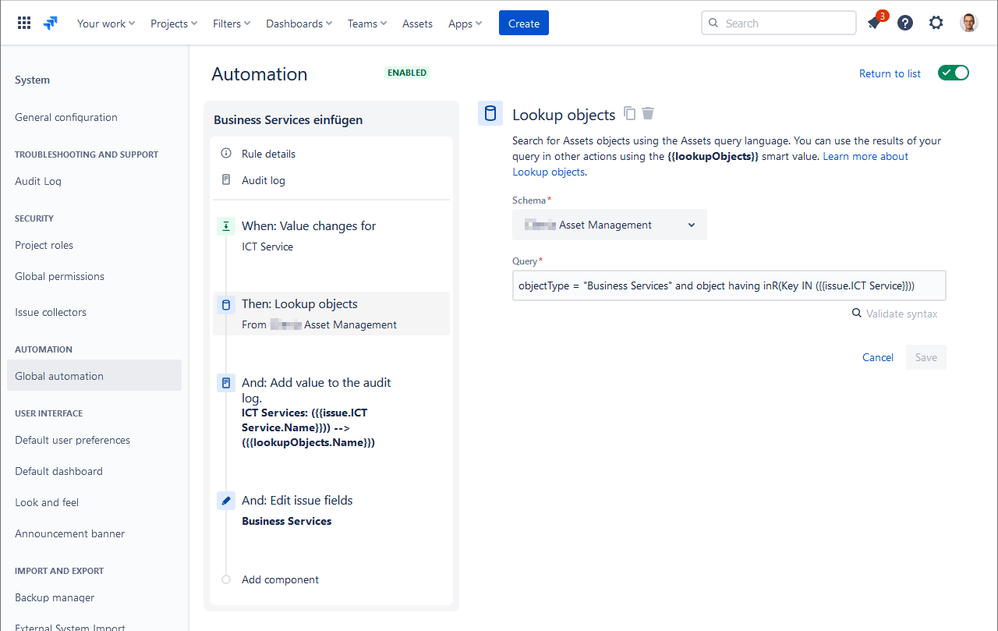The height and width of the screenshot is (631, 998).
Task: Open the Apps dropdown in navigation bar
Action: click(x=465, y=24)
